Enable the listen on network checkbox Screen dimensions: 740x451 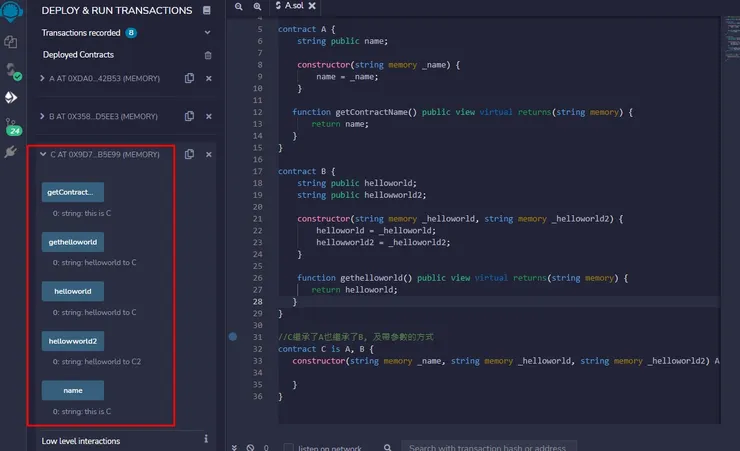click(289, 448)
